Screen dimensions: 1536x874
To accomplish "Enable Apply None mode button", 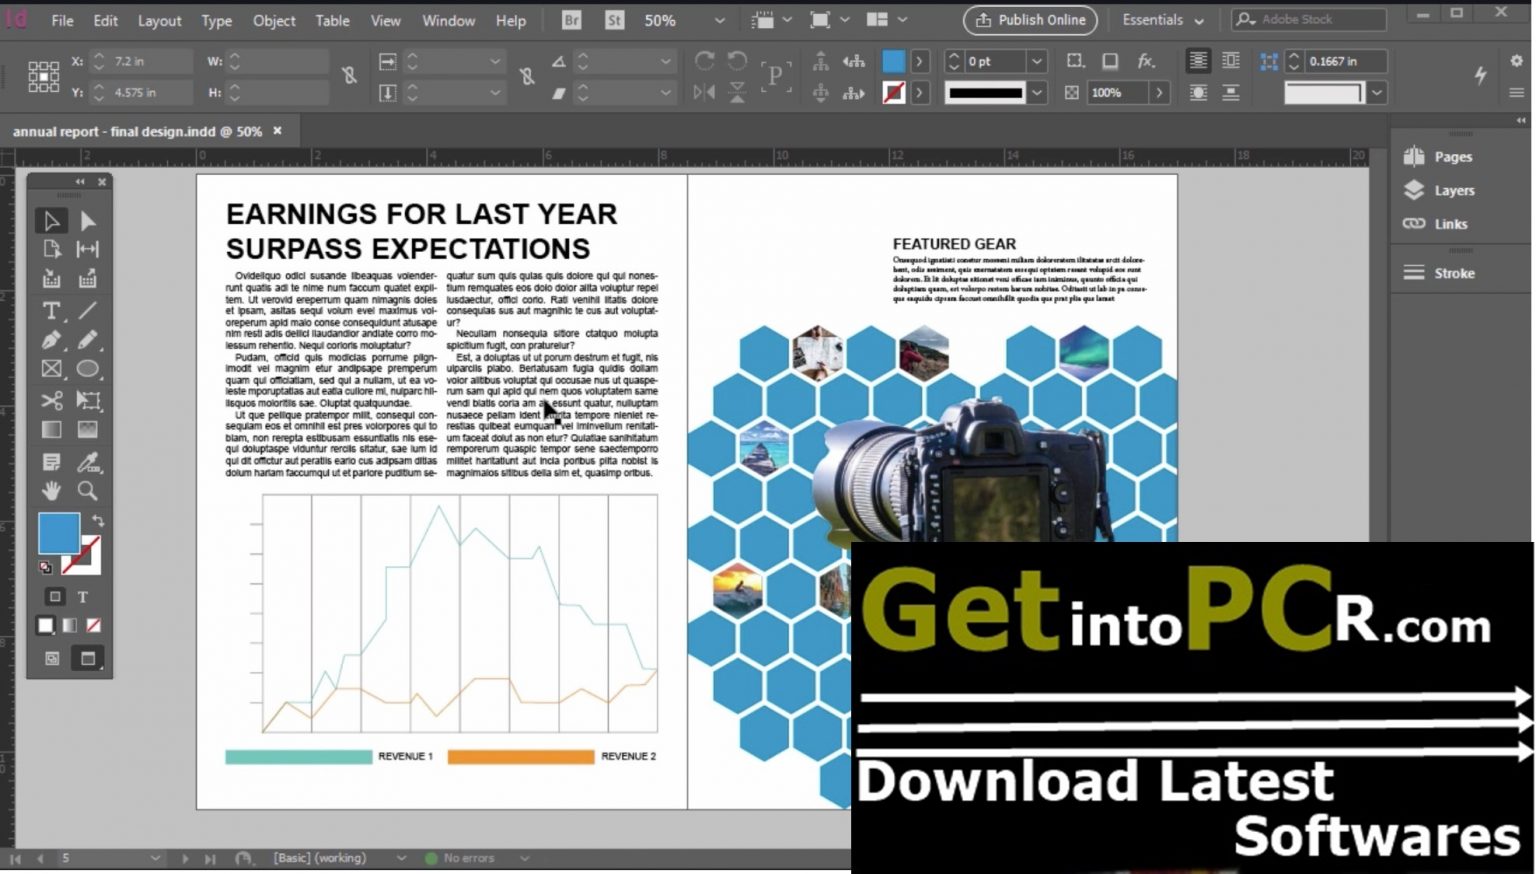I will 93,625.
